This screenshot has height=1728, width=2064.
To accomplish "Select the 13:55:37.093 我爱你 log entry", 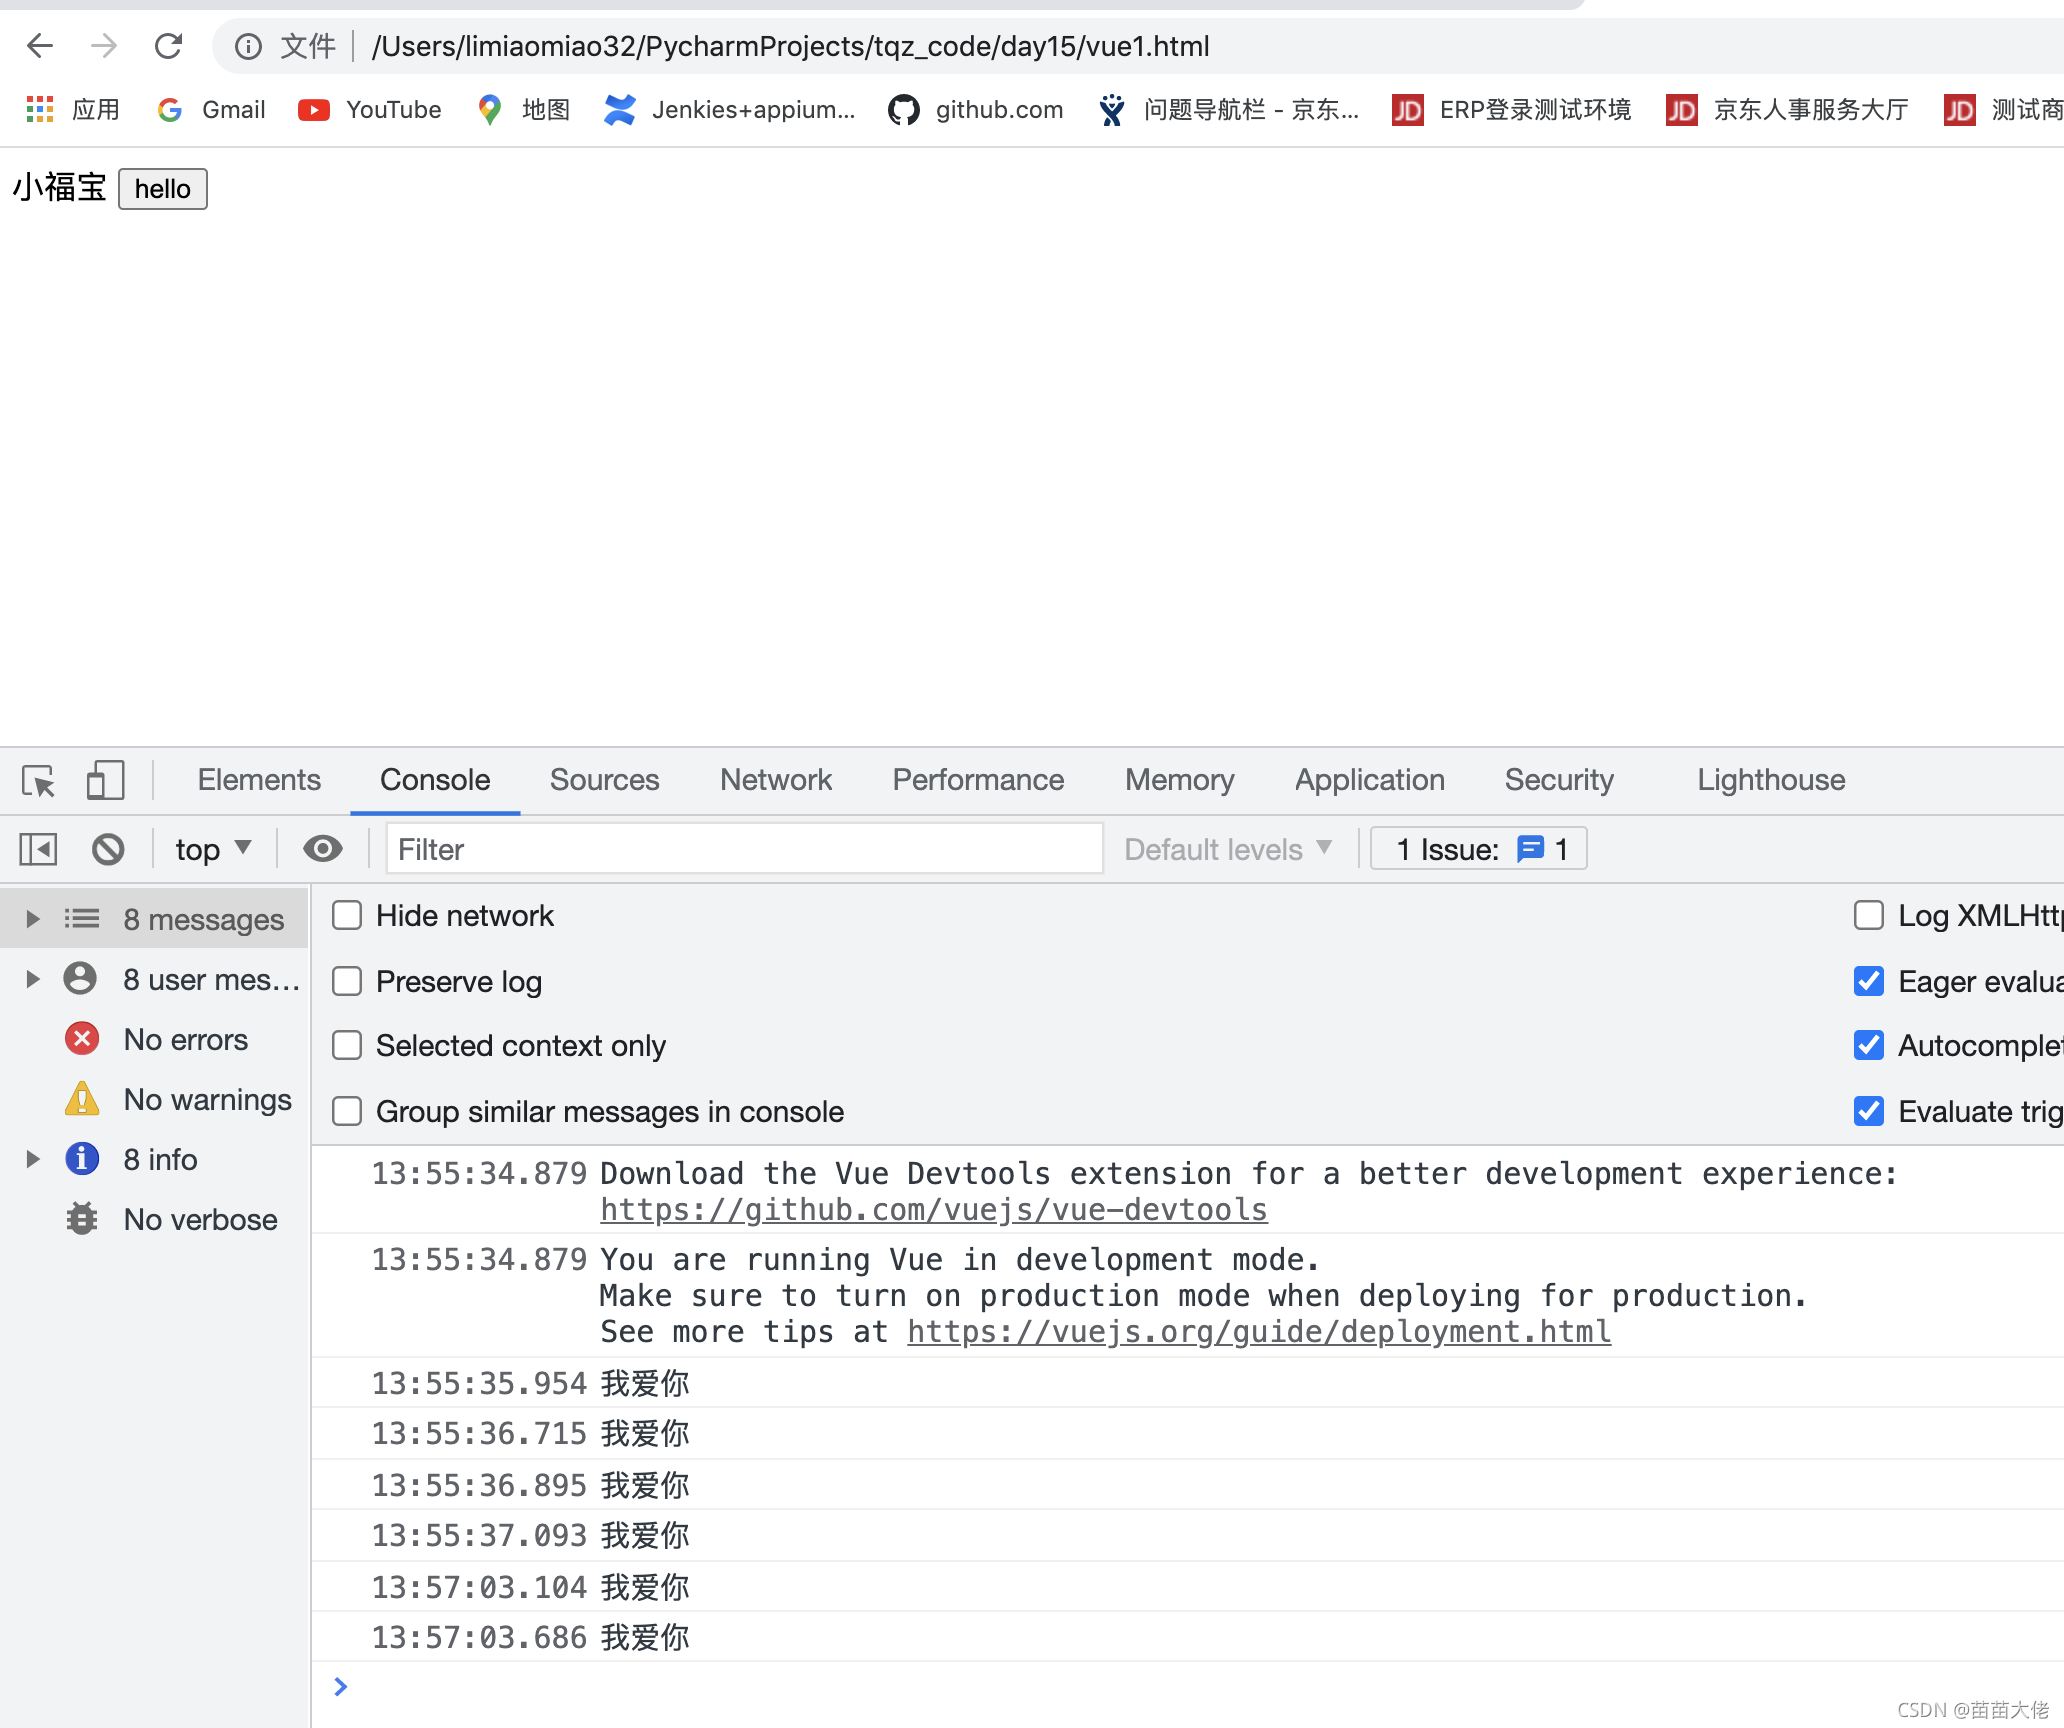I will click(x=1188, y=1536).
